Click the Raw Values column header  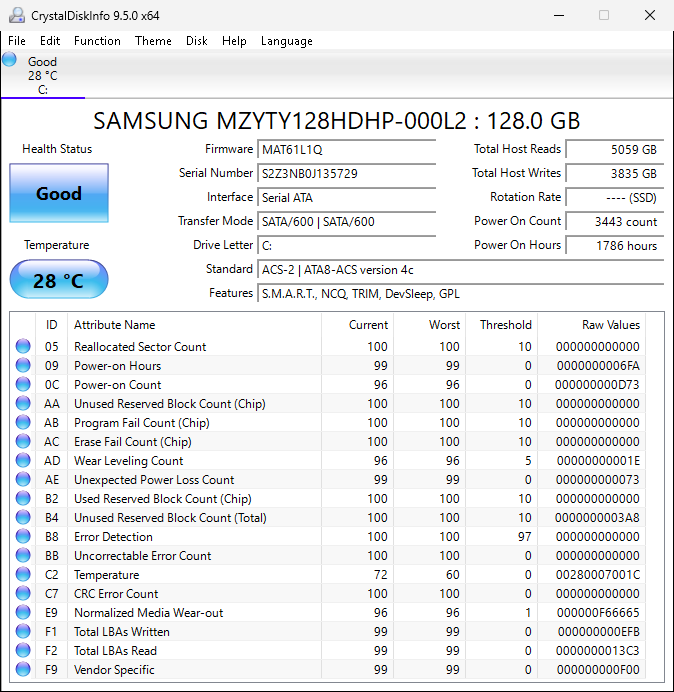click(x=591, y=325)
